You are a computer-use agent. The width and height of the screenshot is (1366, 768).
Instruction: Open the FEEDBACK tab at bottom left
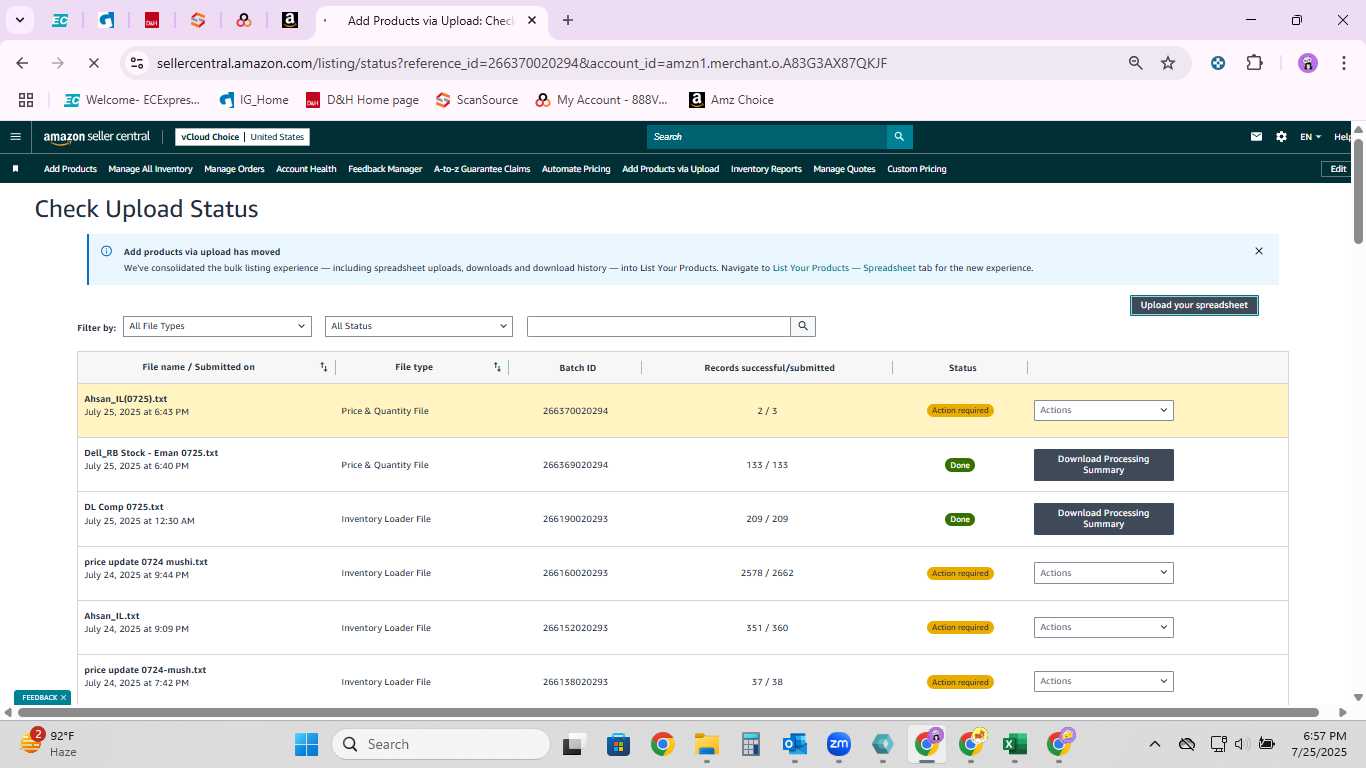click(x=43, y=697)
